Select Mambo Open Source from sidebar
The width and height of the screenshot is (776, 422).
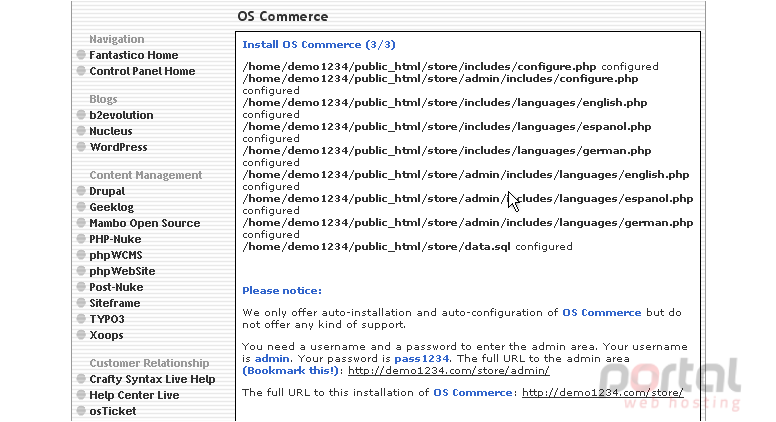[x=145, y=223]
